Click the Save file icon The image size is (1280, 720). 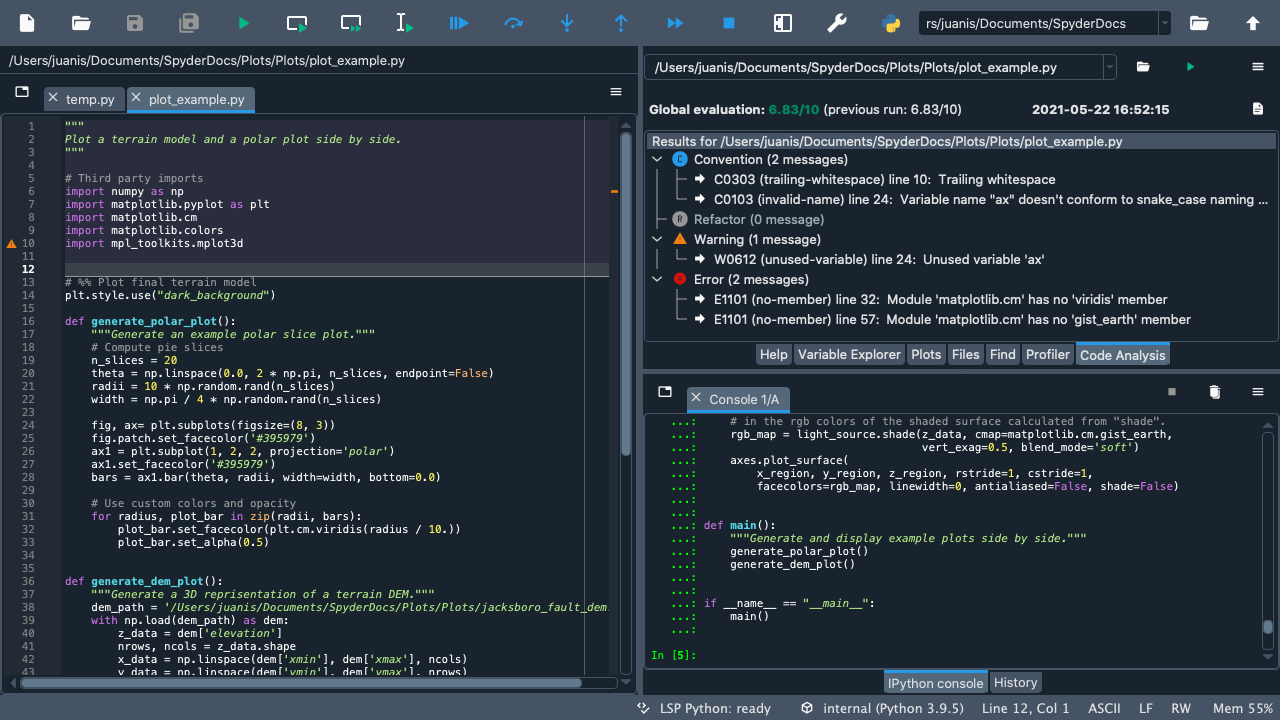pos(135,23)
